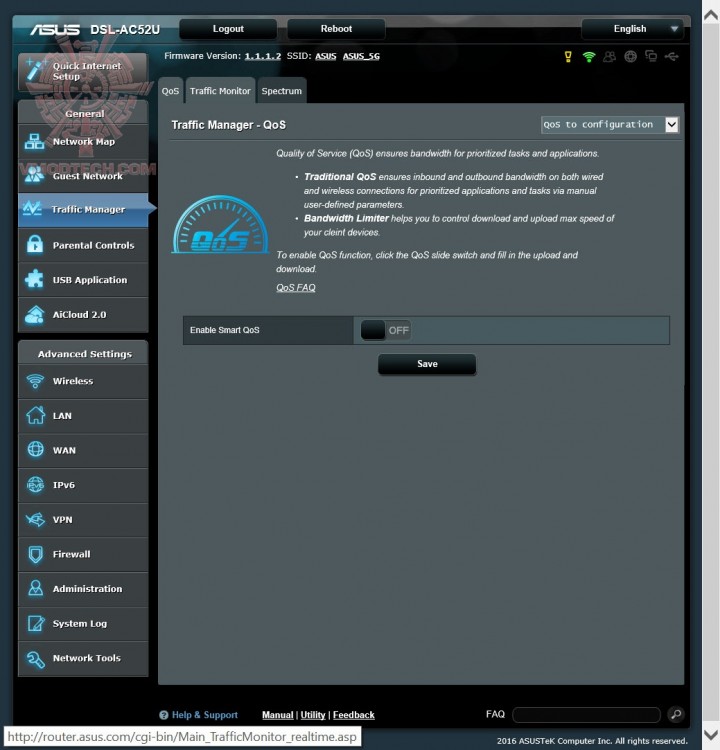The width and height of the screenshot is (720, 750).
Task: Click the General section header
Action: point(83,114)
